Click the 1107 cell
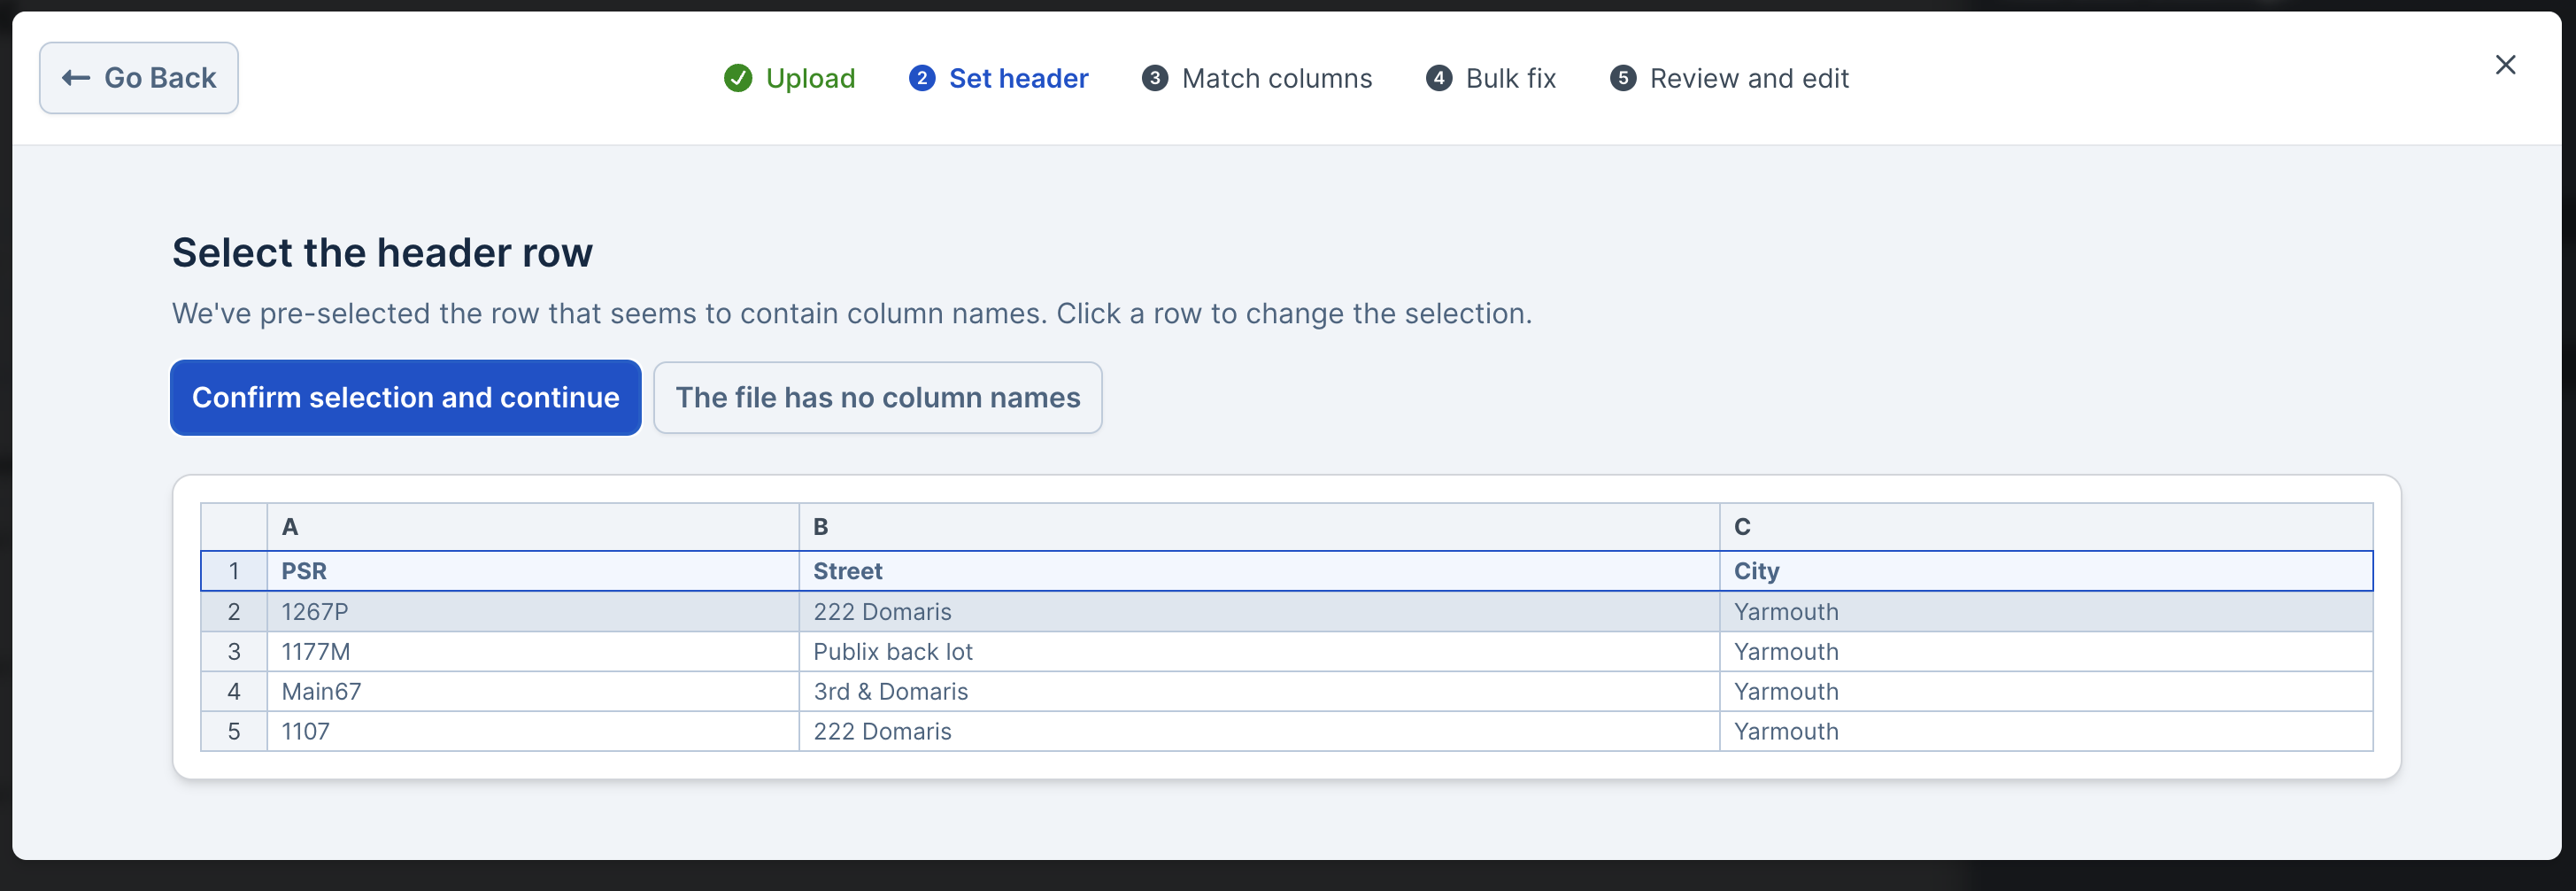This screenshot has height=891, width=2576. pos(533,732)
